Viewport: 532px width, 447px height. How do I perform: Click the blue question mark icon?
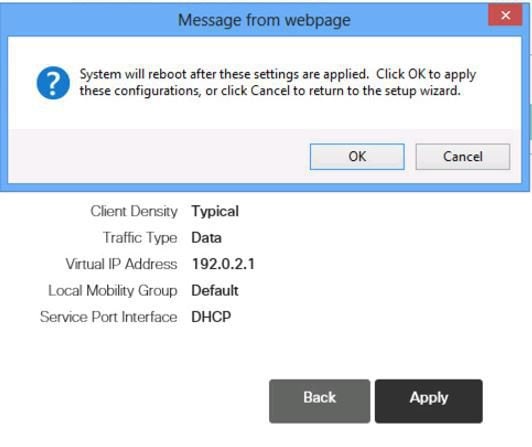(x=53, y=83)
